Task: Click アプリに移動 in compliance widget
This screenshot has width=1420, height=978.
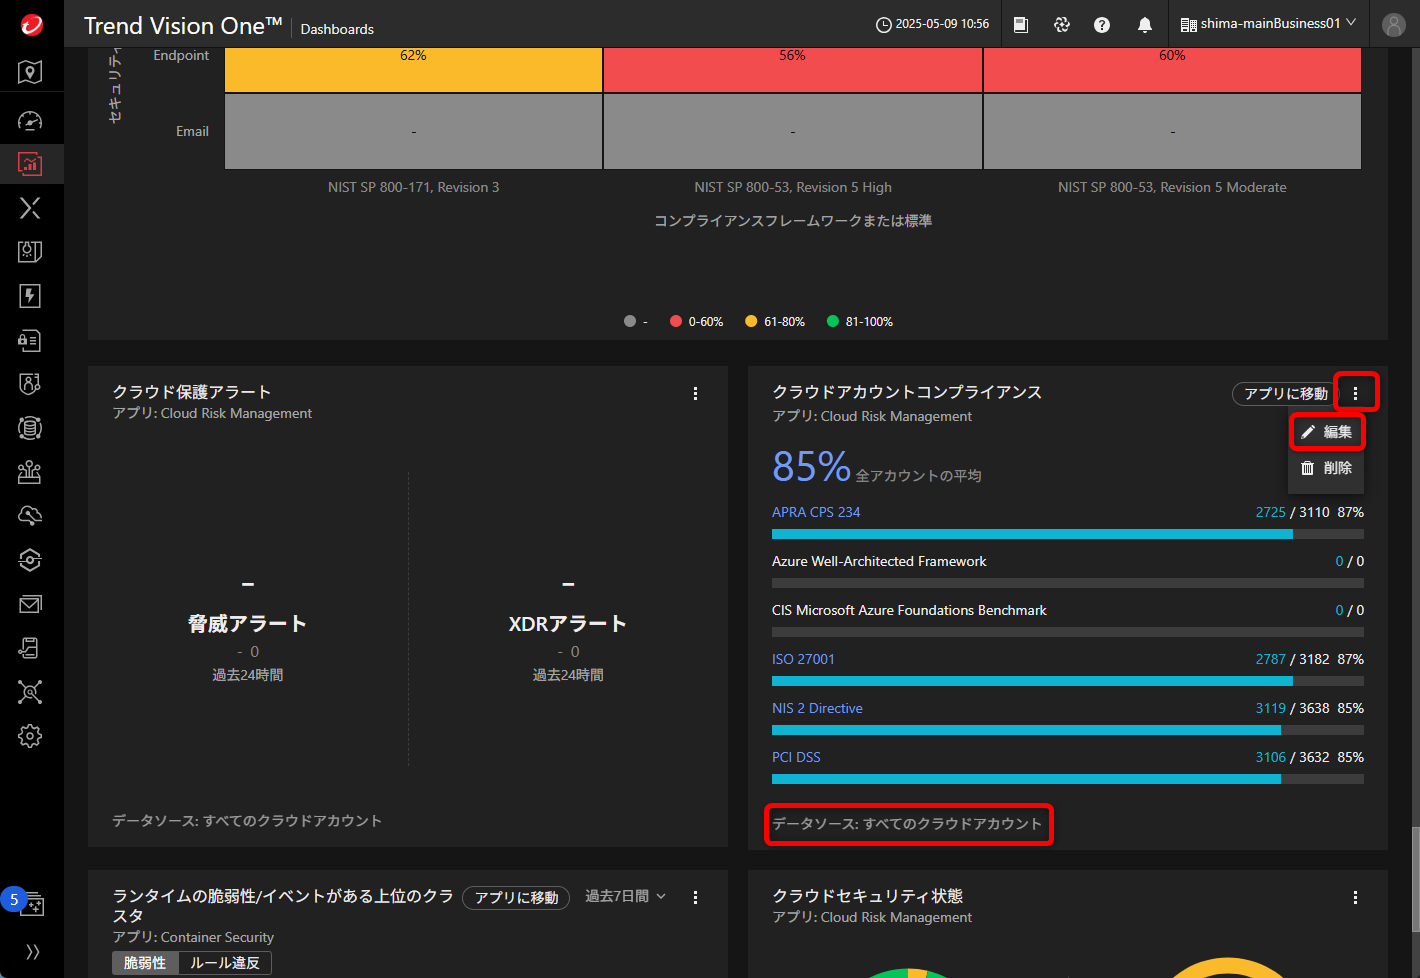Action: pos(1286,394)
